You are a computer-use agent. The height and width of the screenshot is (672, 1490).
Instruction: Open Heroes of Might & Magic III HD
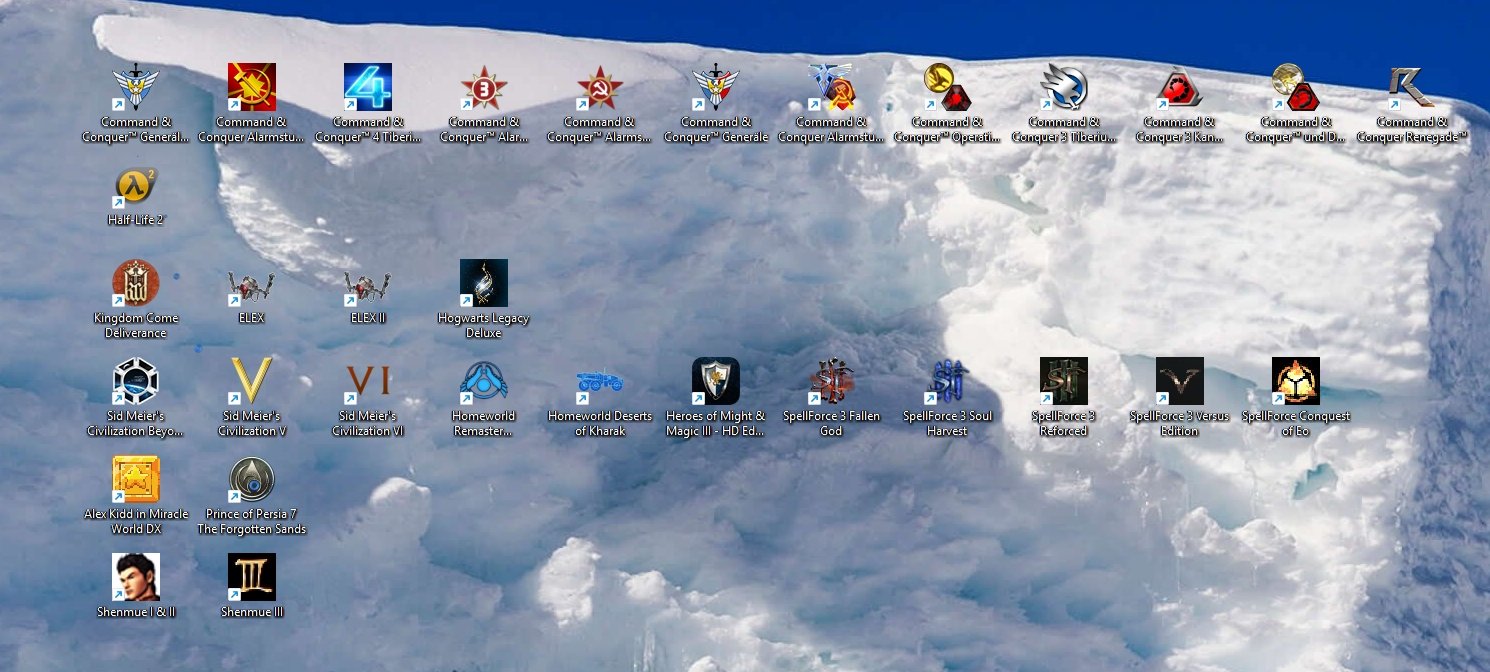coord(716,381)
